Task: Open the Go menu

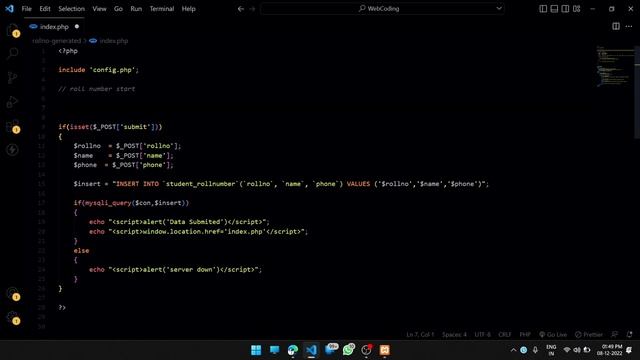Action: pos(118,9)
